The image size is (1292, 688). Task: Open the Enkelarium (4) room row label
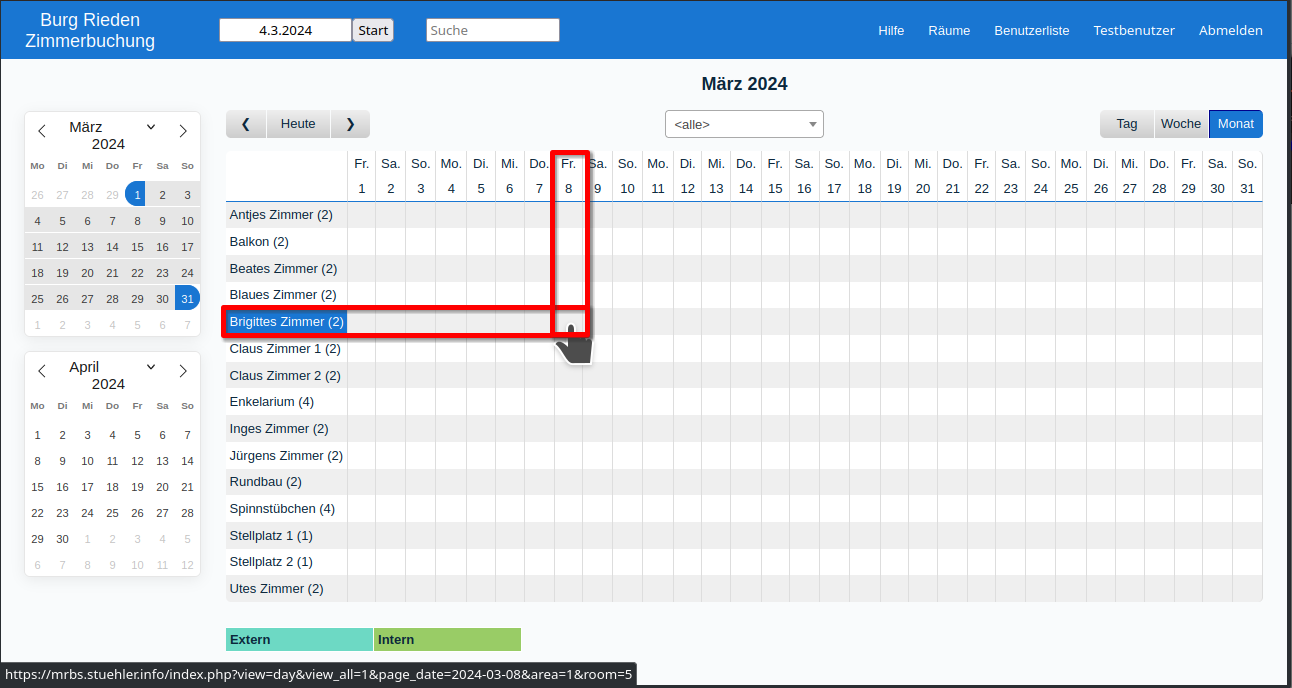tap(272, 402)
